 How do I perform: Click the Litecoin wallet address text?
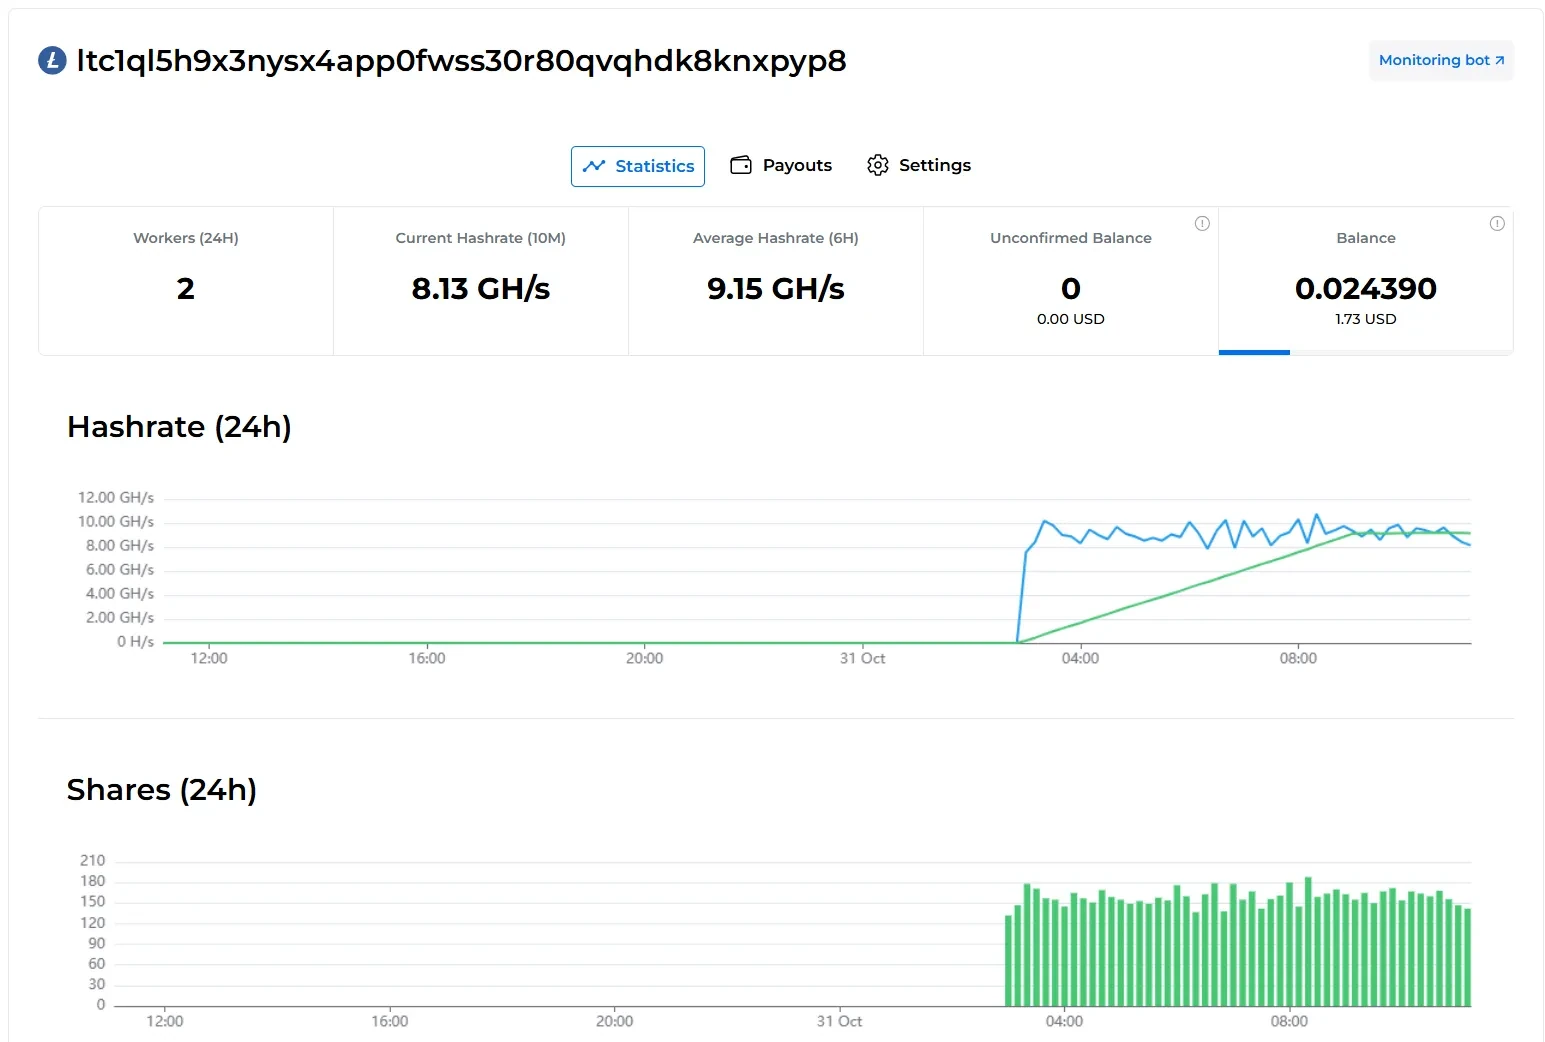461,61
